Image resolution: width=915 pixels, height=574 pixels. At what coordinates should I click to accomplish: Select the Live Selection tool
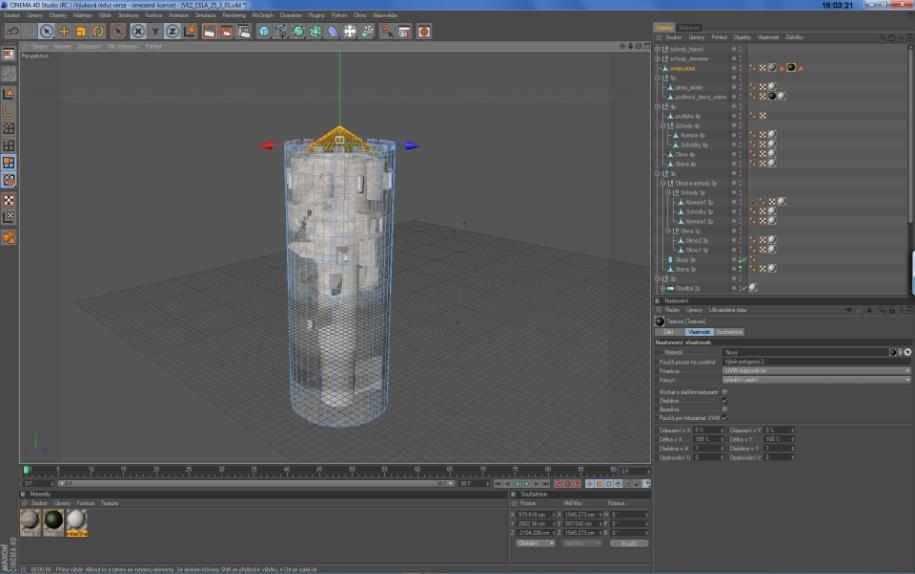coord(47,32)
